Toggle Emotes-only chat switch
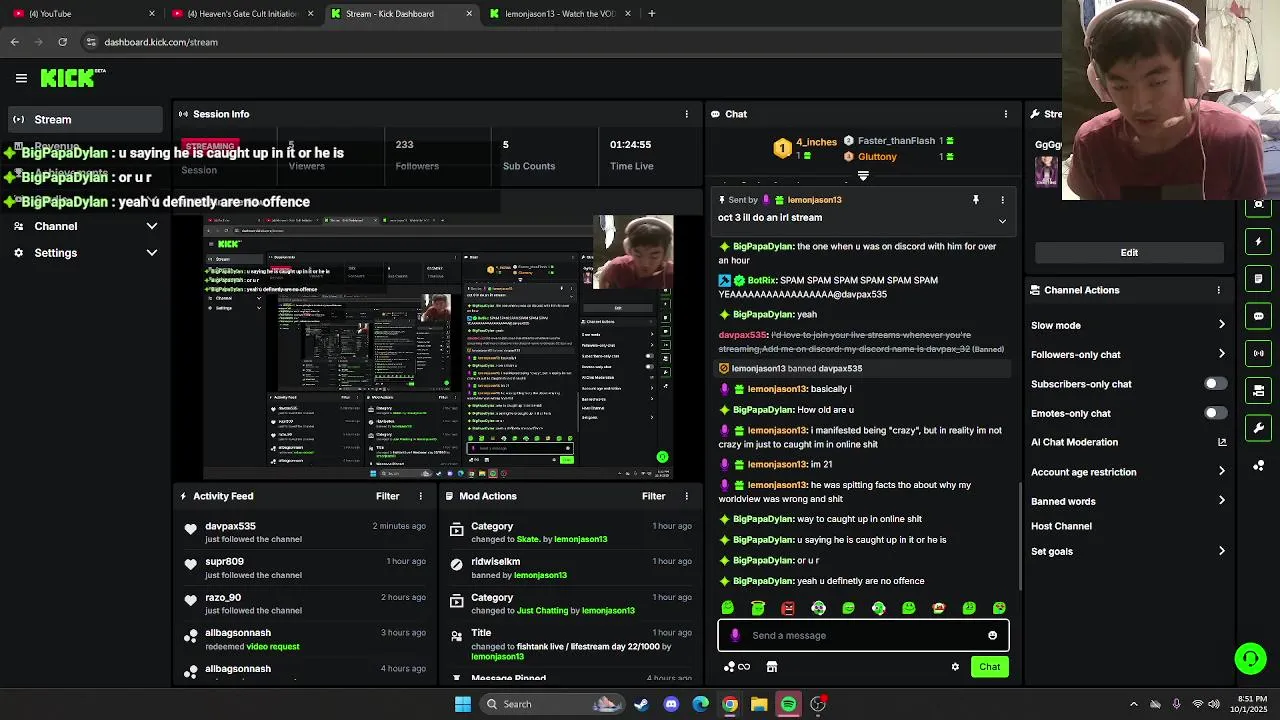Viewport: 1280px width, 720px height. pos(1215,413)
